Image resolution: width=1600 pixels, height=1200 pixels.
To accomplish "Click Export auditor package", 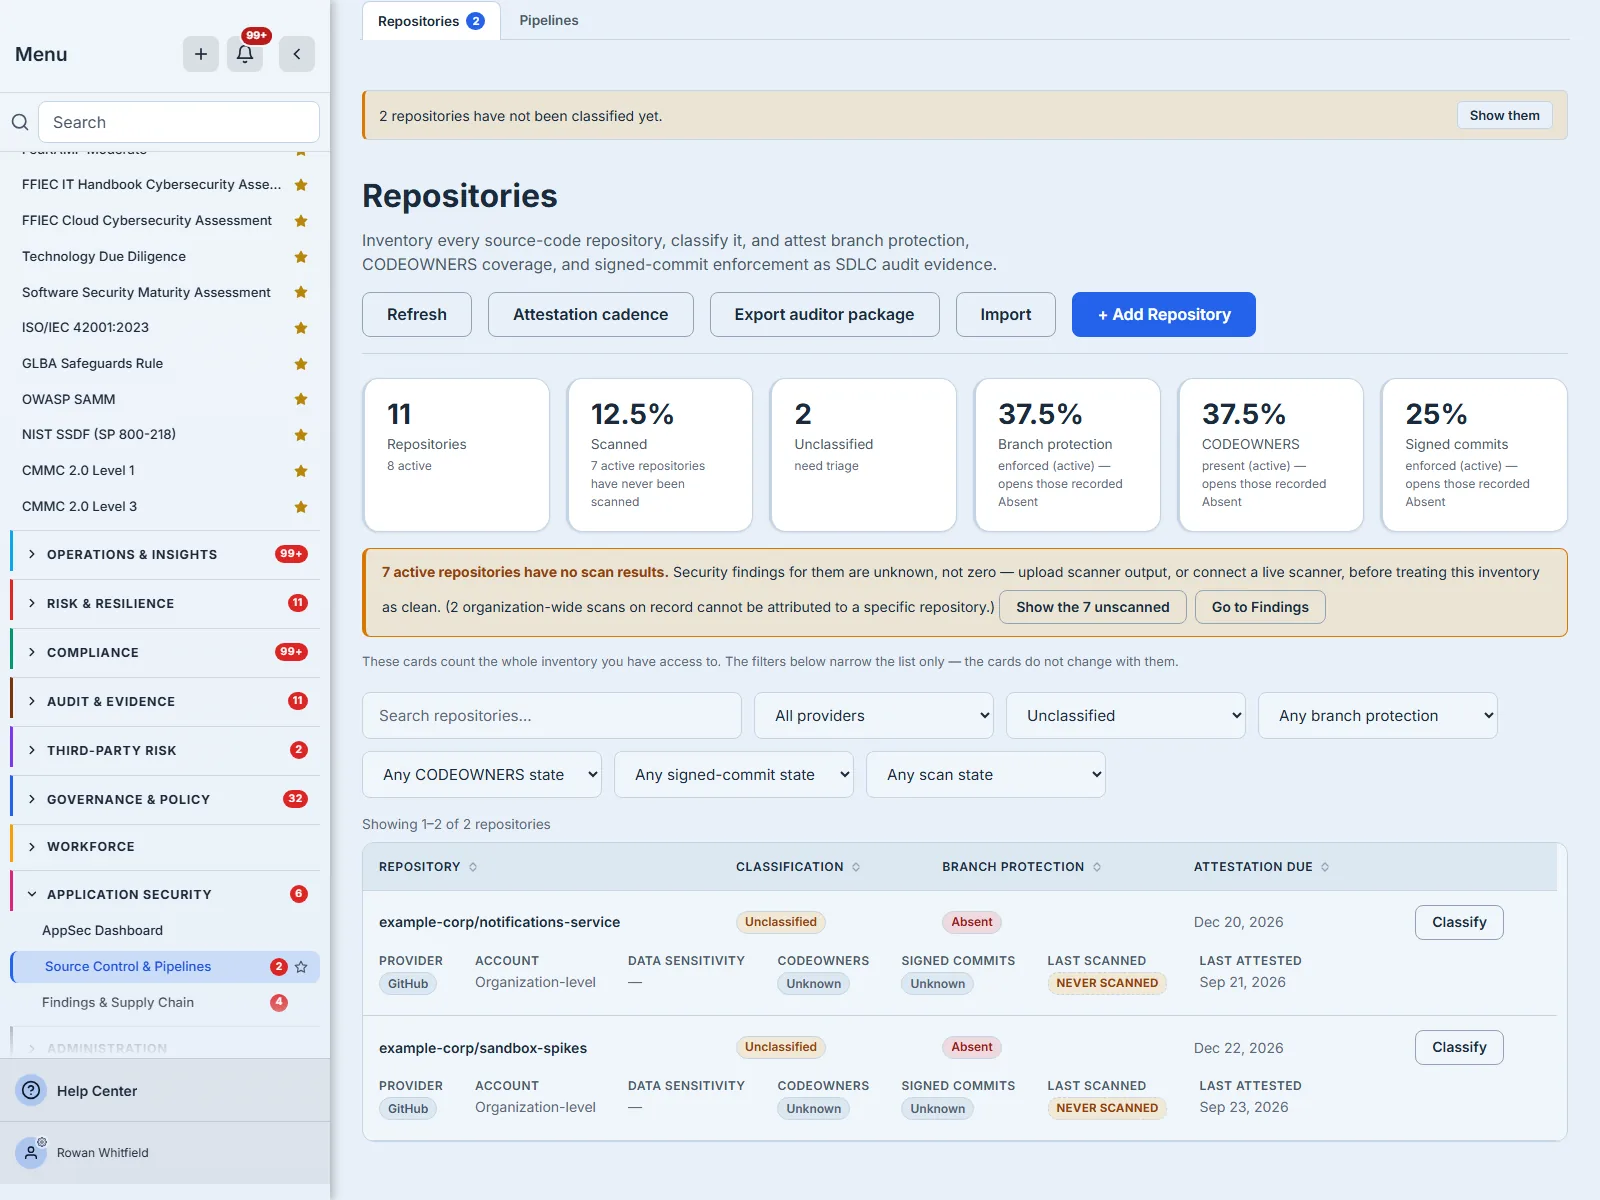I will click(825, 314).
